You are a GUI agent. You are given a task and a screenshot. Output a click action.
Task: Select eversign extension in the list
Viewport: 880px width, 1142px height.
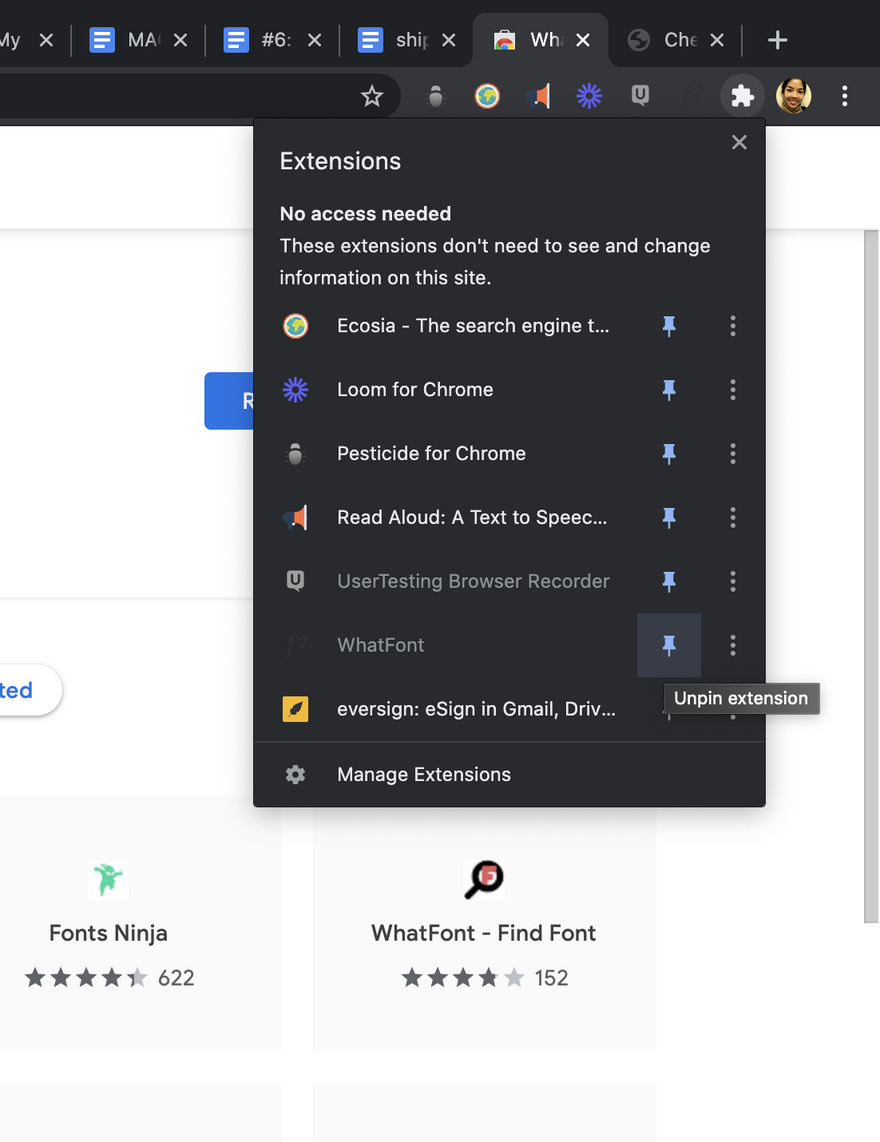pos(475,710)
